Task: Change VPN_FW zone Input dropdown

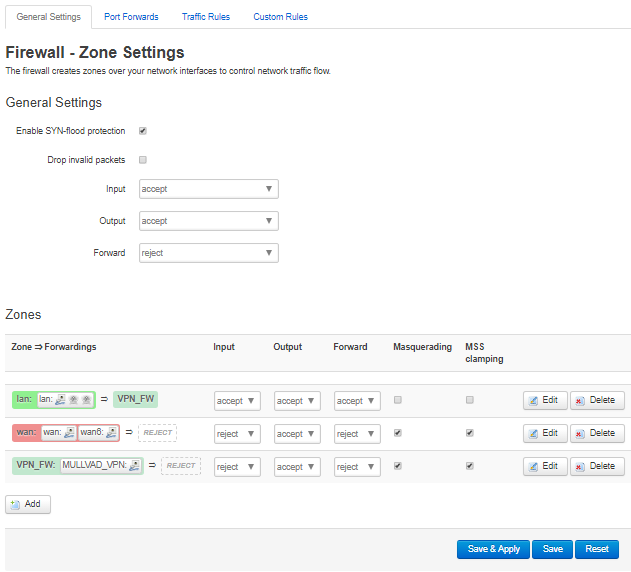Action: (x=237, y=467)
